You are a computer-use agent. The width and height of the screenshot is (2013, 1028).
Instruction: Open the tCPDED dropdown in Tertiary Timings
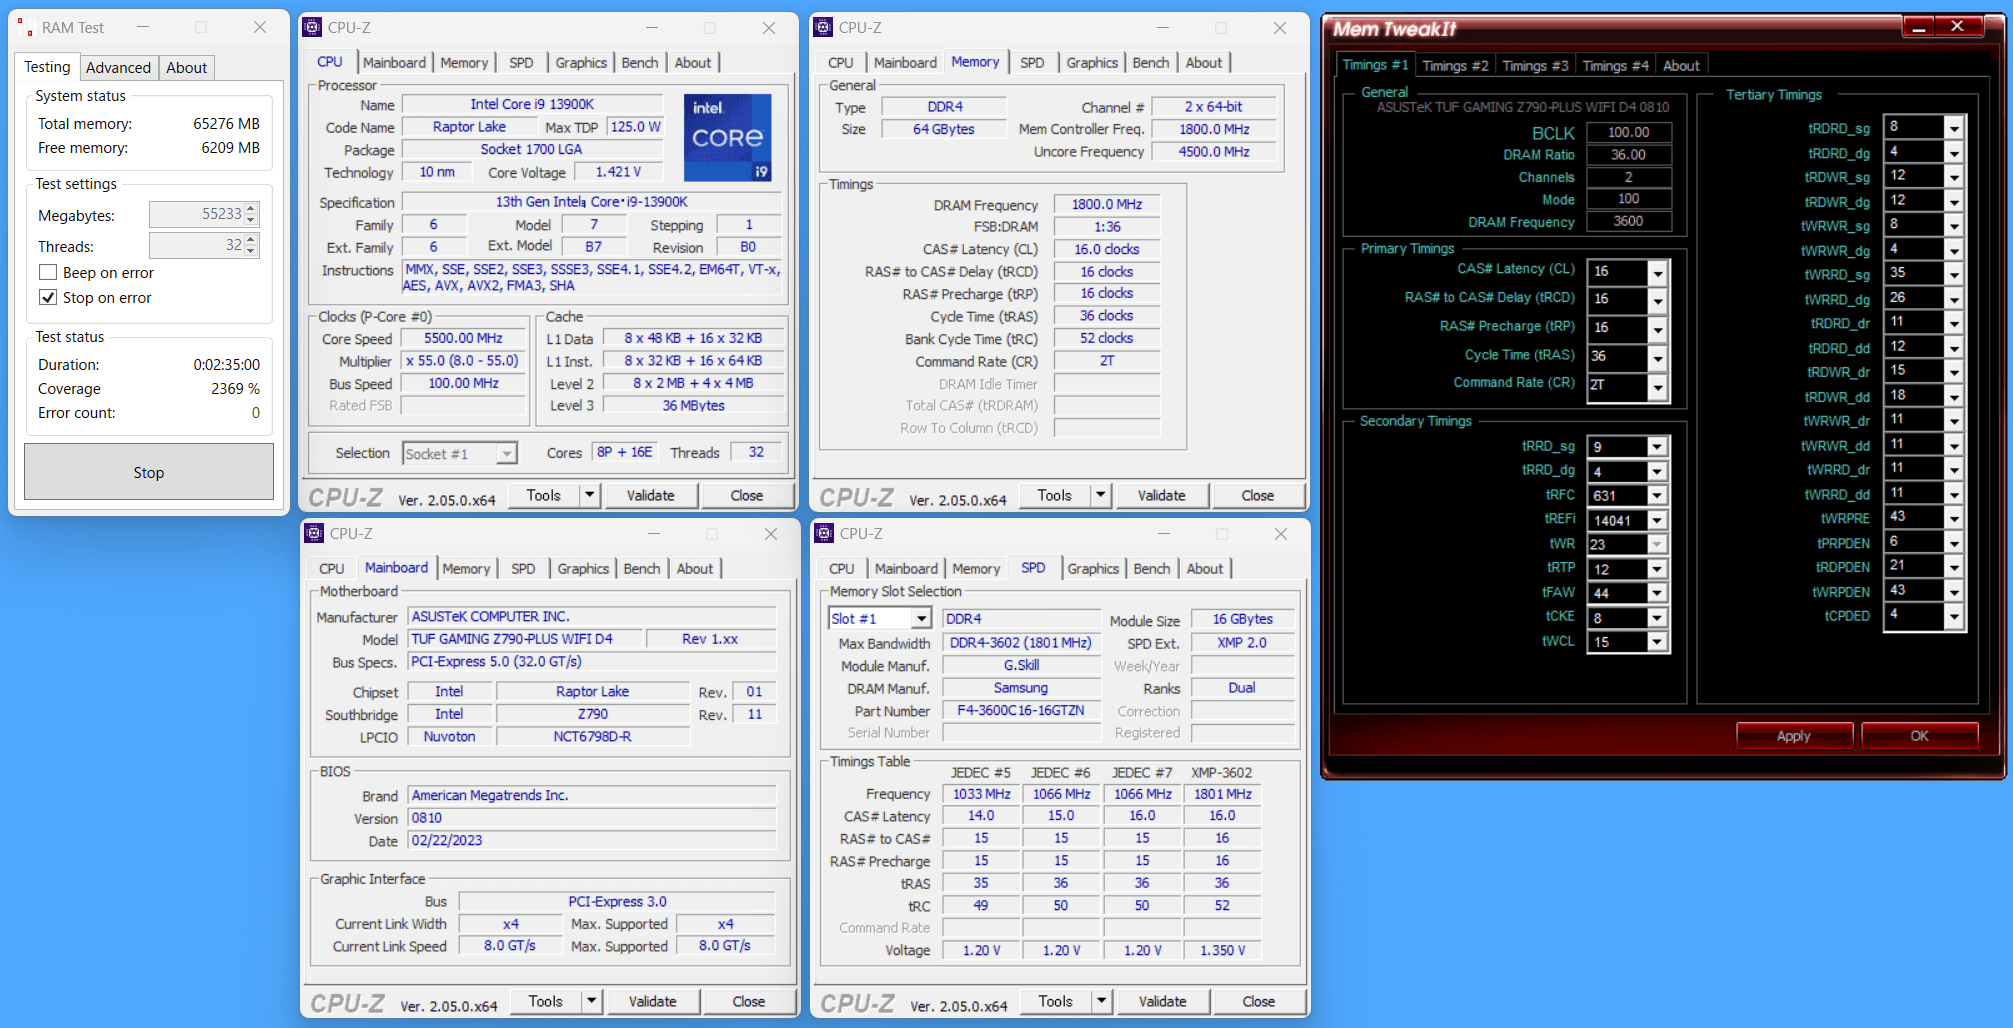coord(1954,617)
